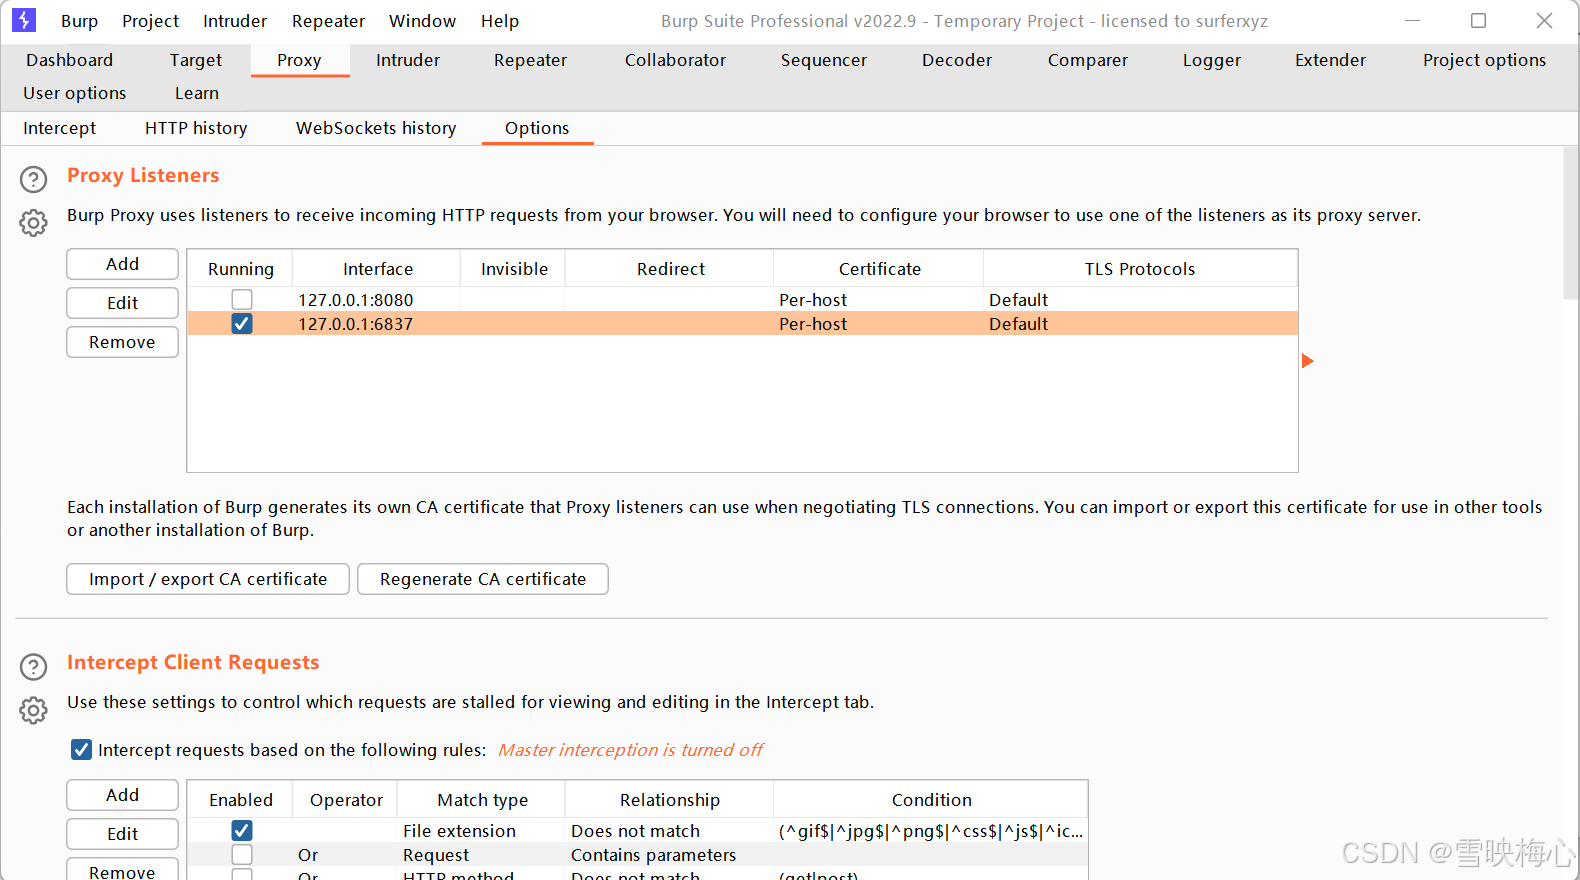Open the Learn tab
The width and height of the screenshot is (1580, 880).
click(197, 93)
